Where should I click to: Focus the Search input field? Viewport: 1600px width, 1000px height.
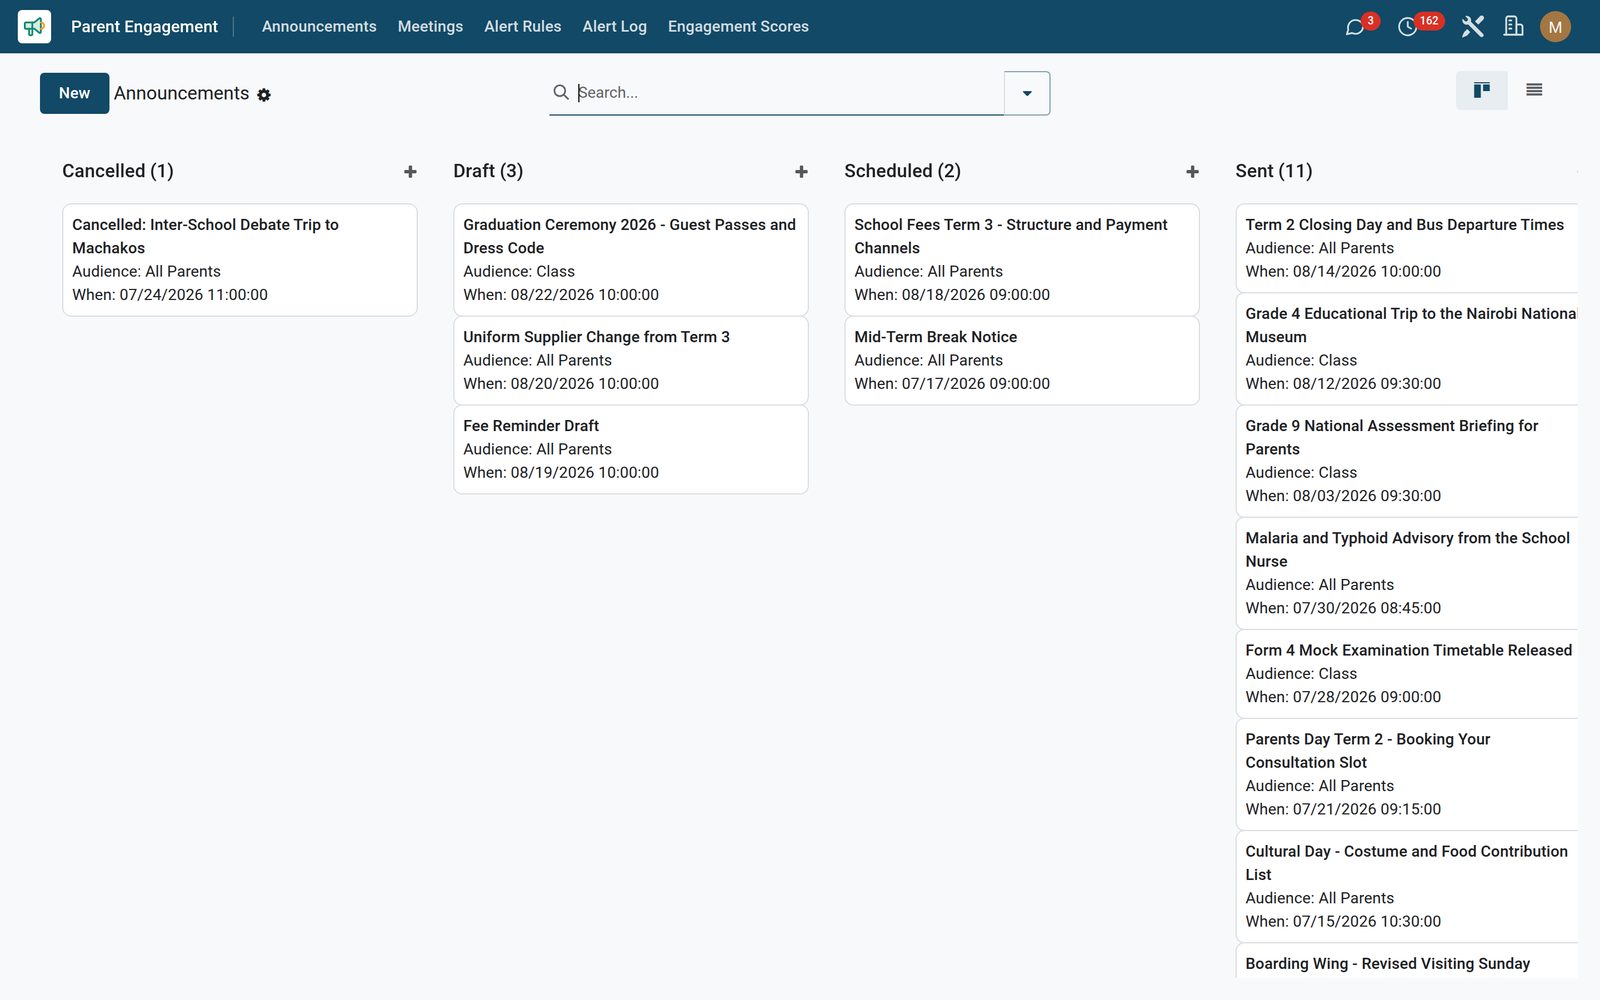tap(789, 93)
